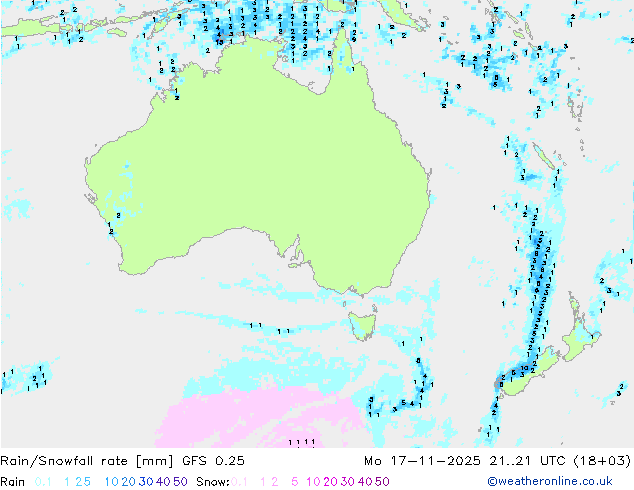
Task: Click the 'Mo 17-11-2025' date text
Action: click(x=422, y=461)
